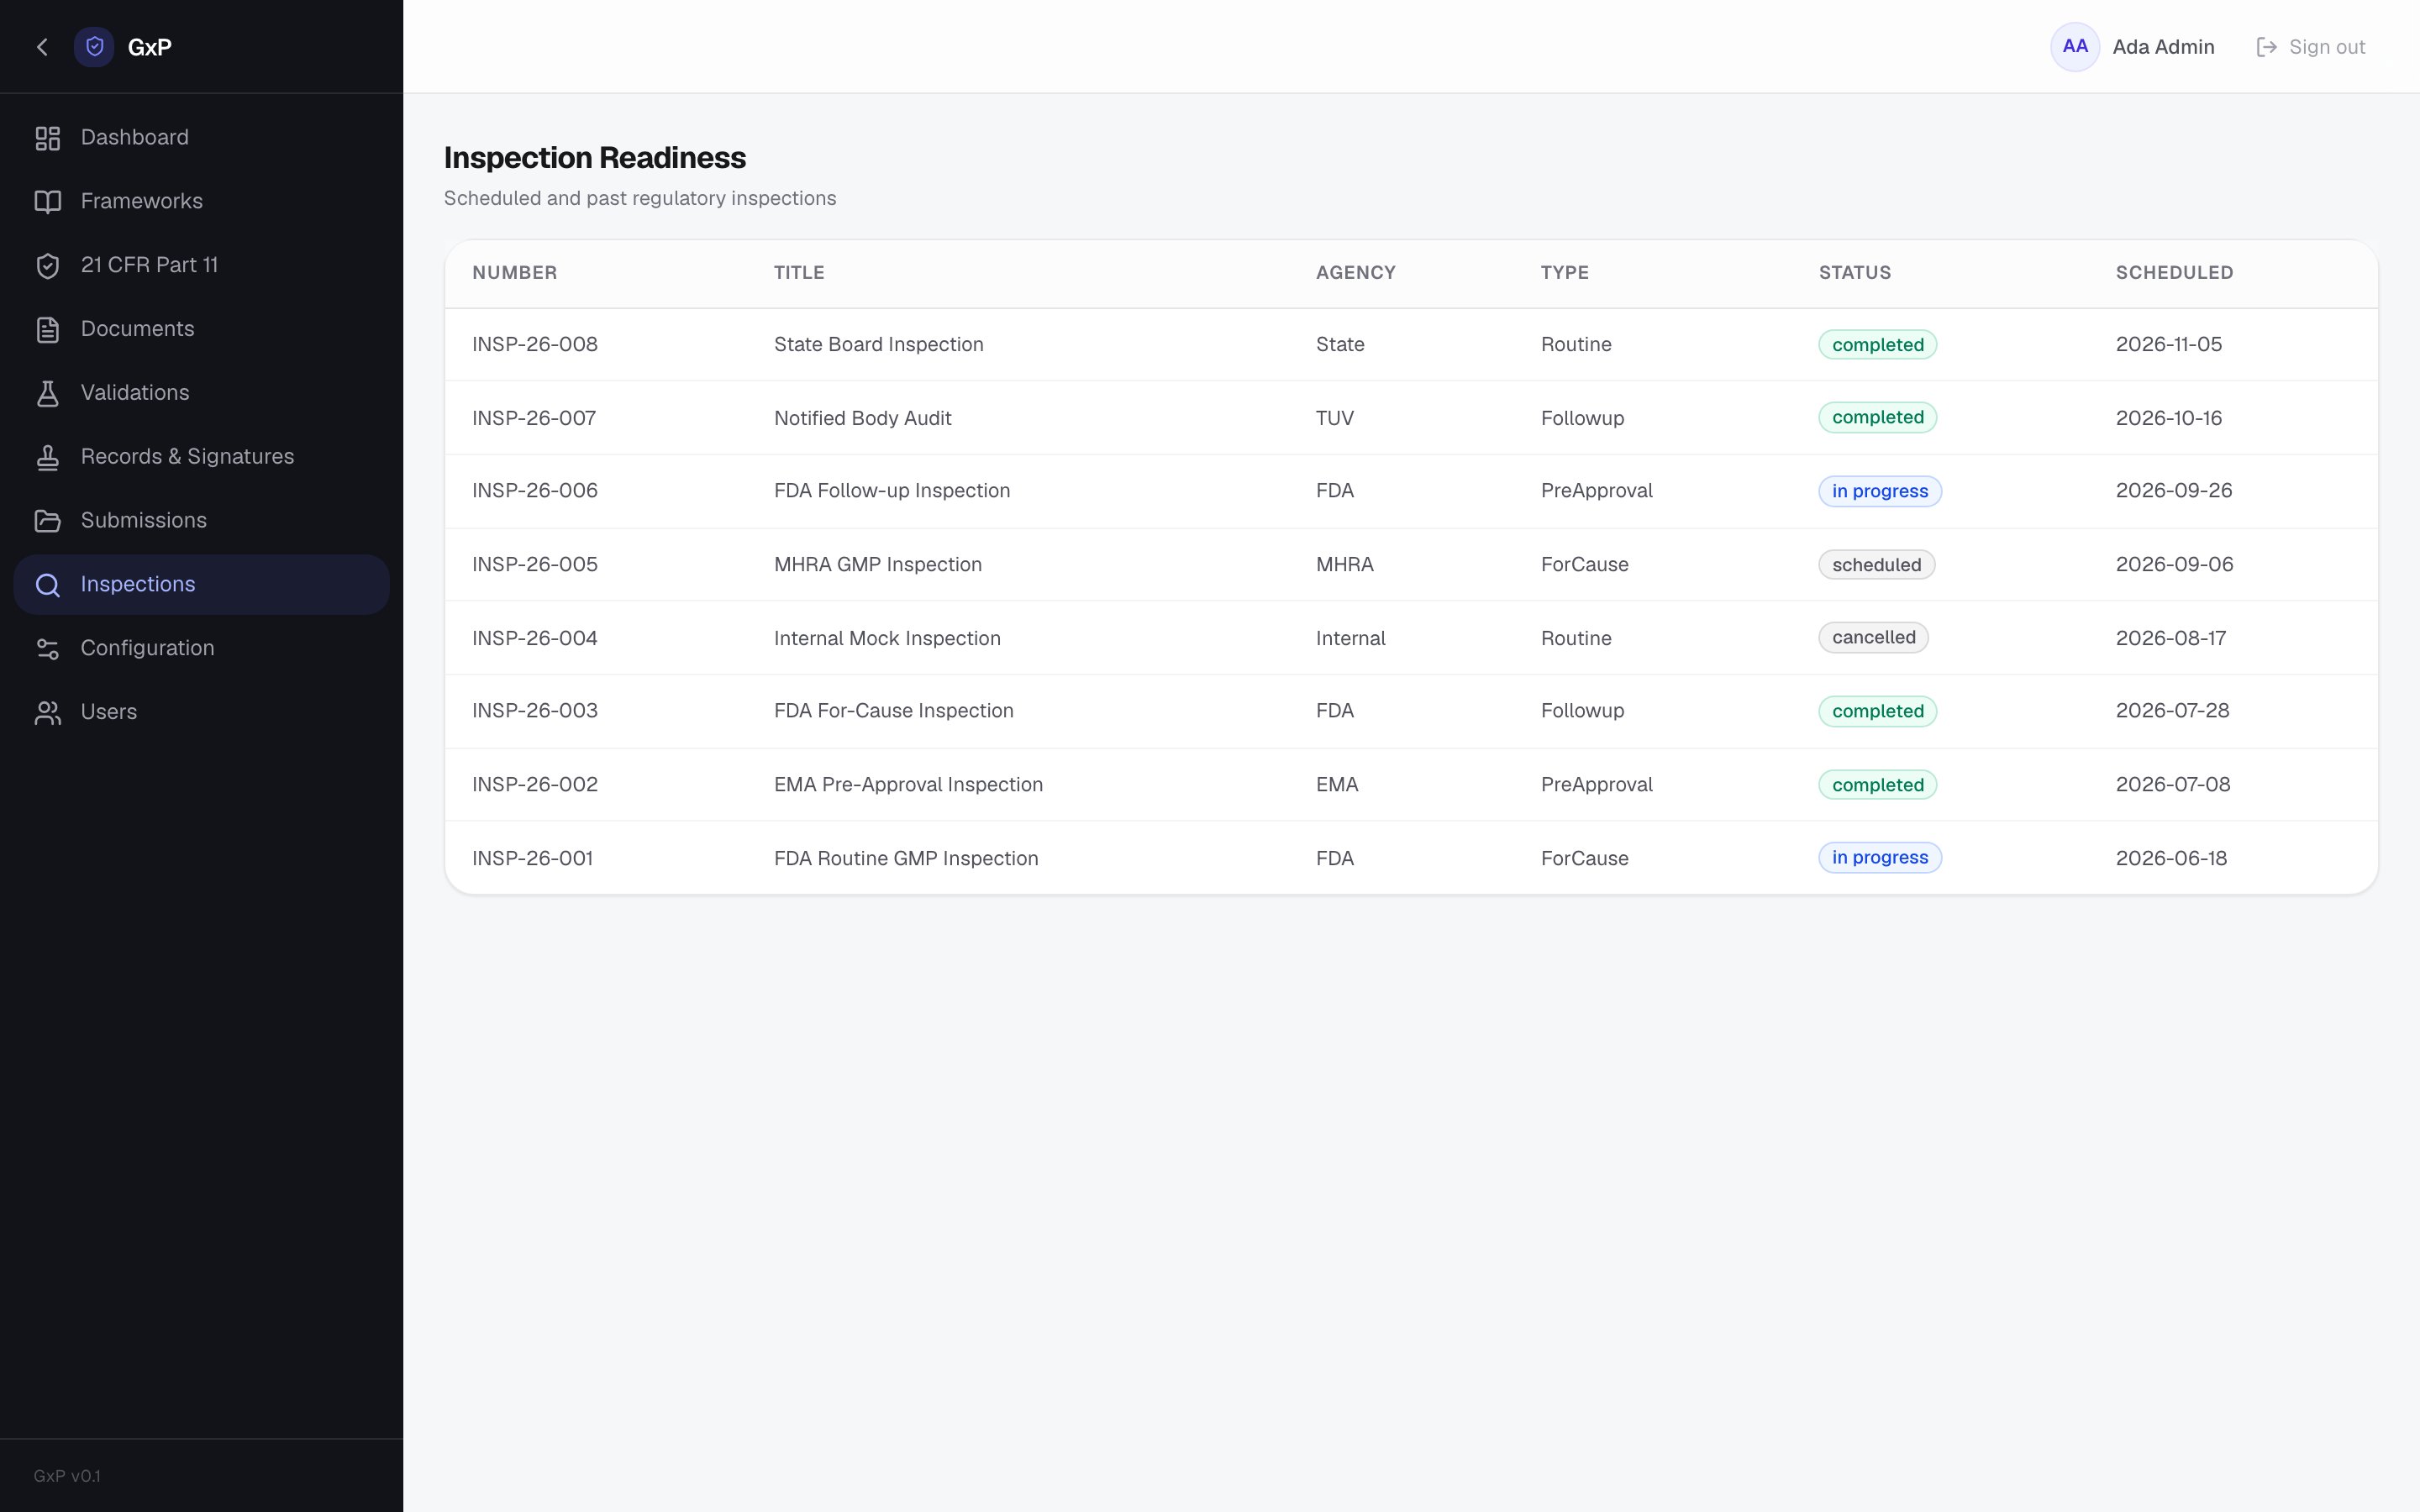Click in progress badge for INSP-26-001
The height and width of the screenshot is (1512, 2420).
tap(1880, 858)
